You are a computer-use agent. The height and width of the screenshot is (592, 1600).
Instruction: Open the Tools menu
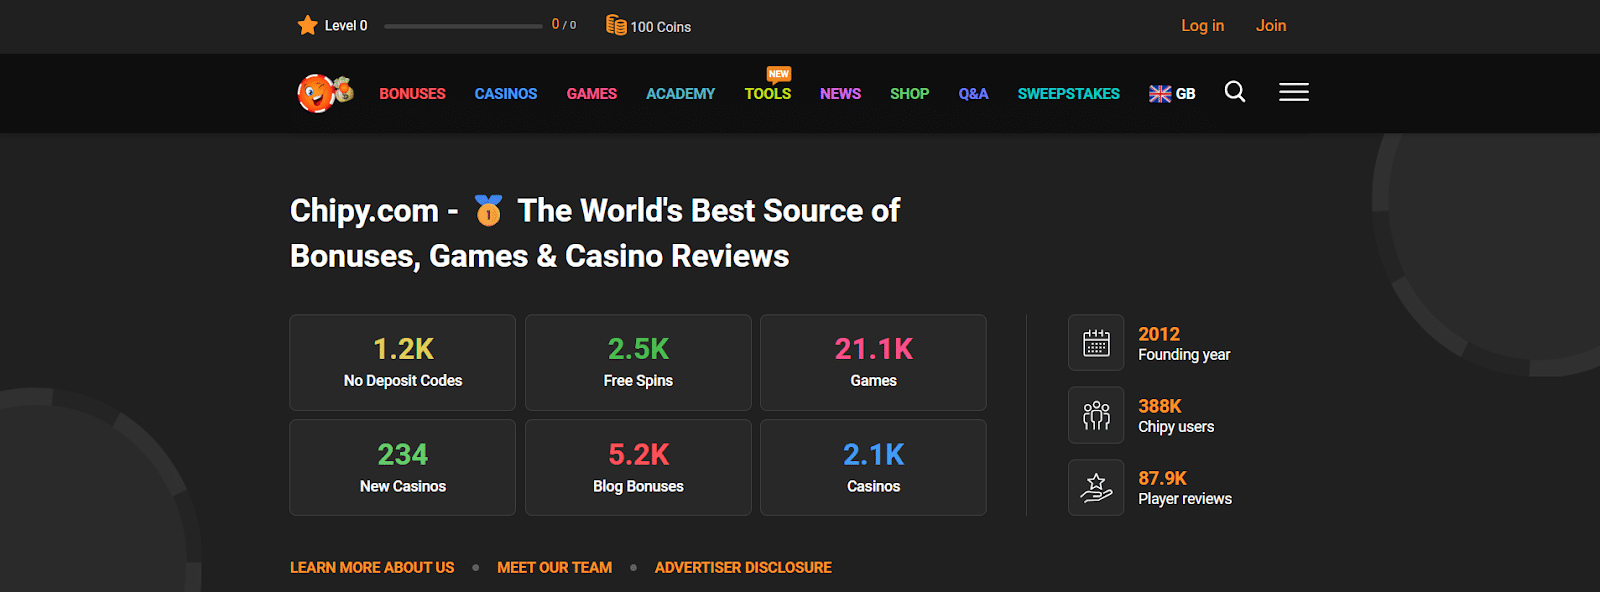pos(768,94)
